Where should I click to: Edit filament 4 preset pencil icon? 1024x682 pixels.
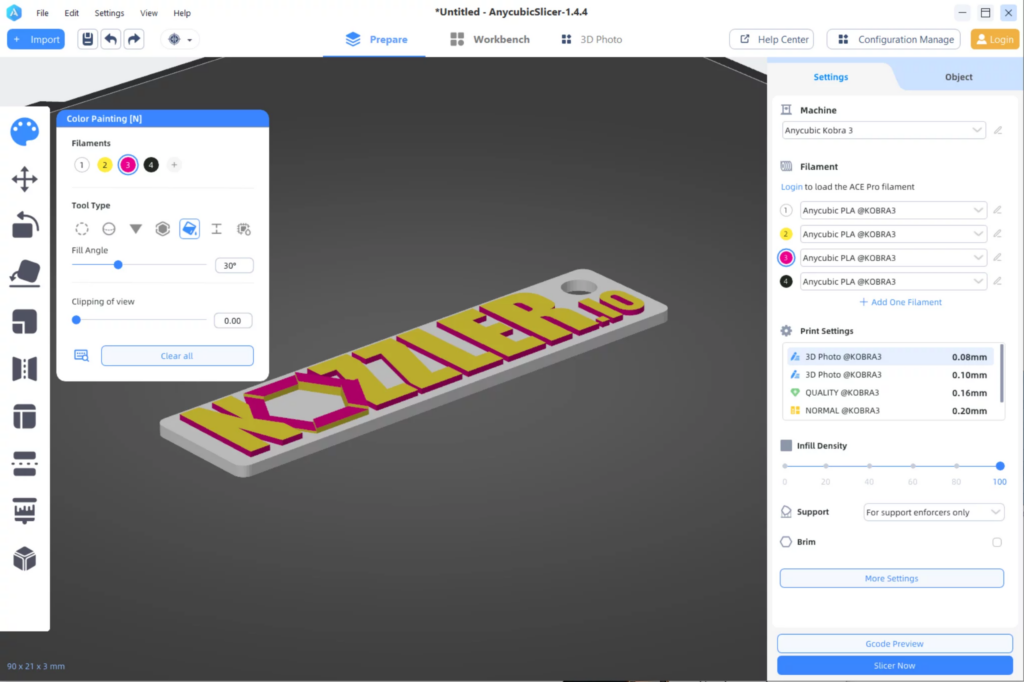[997, 281]
